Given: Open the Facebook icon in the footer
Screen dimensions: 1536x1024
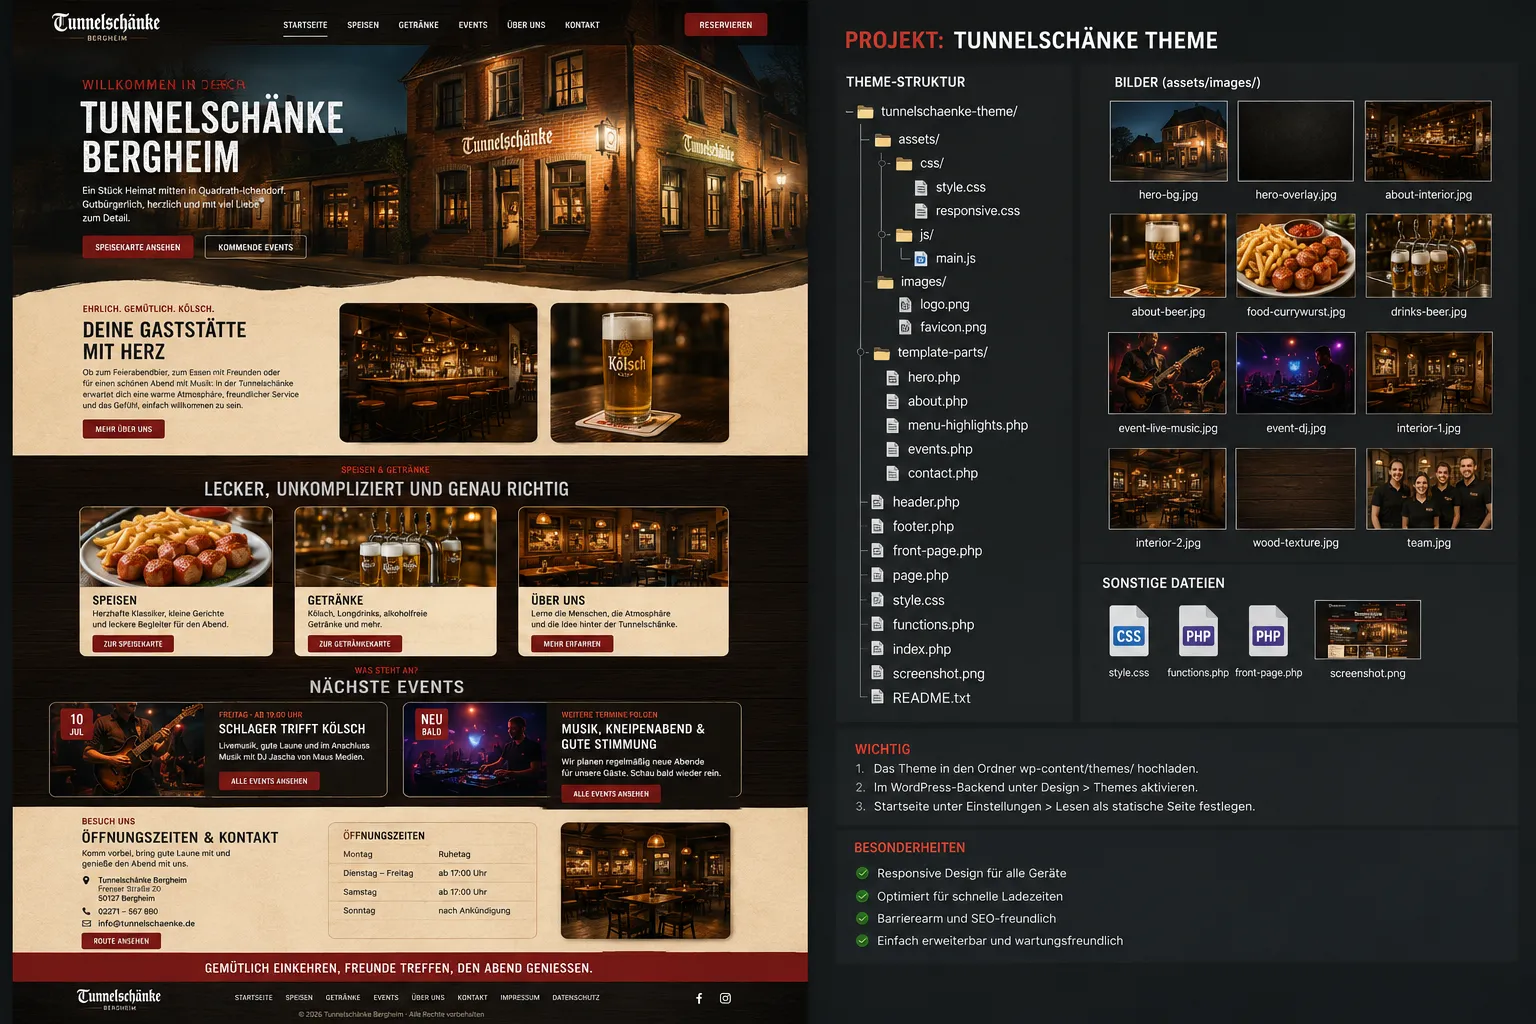Looking at the screenshot, I should pos(699,998).
